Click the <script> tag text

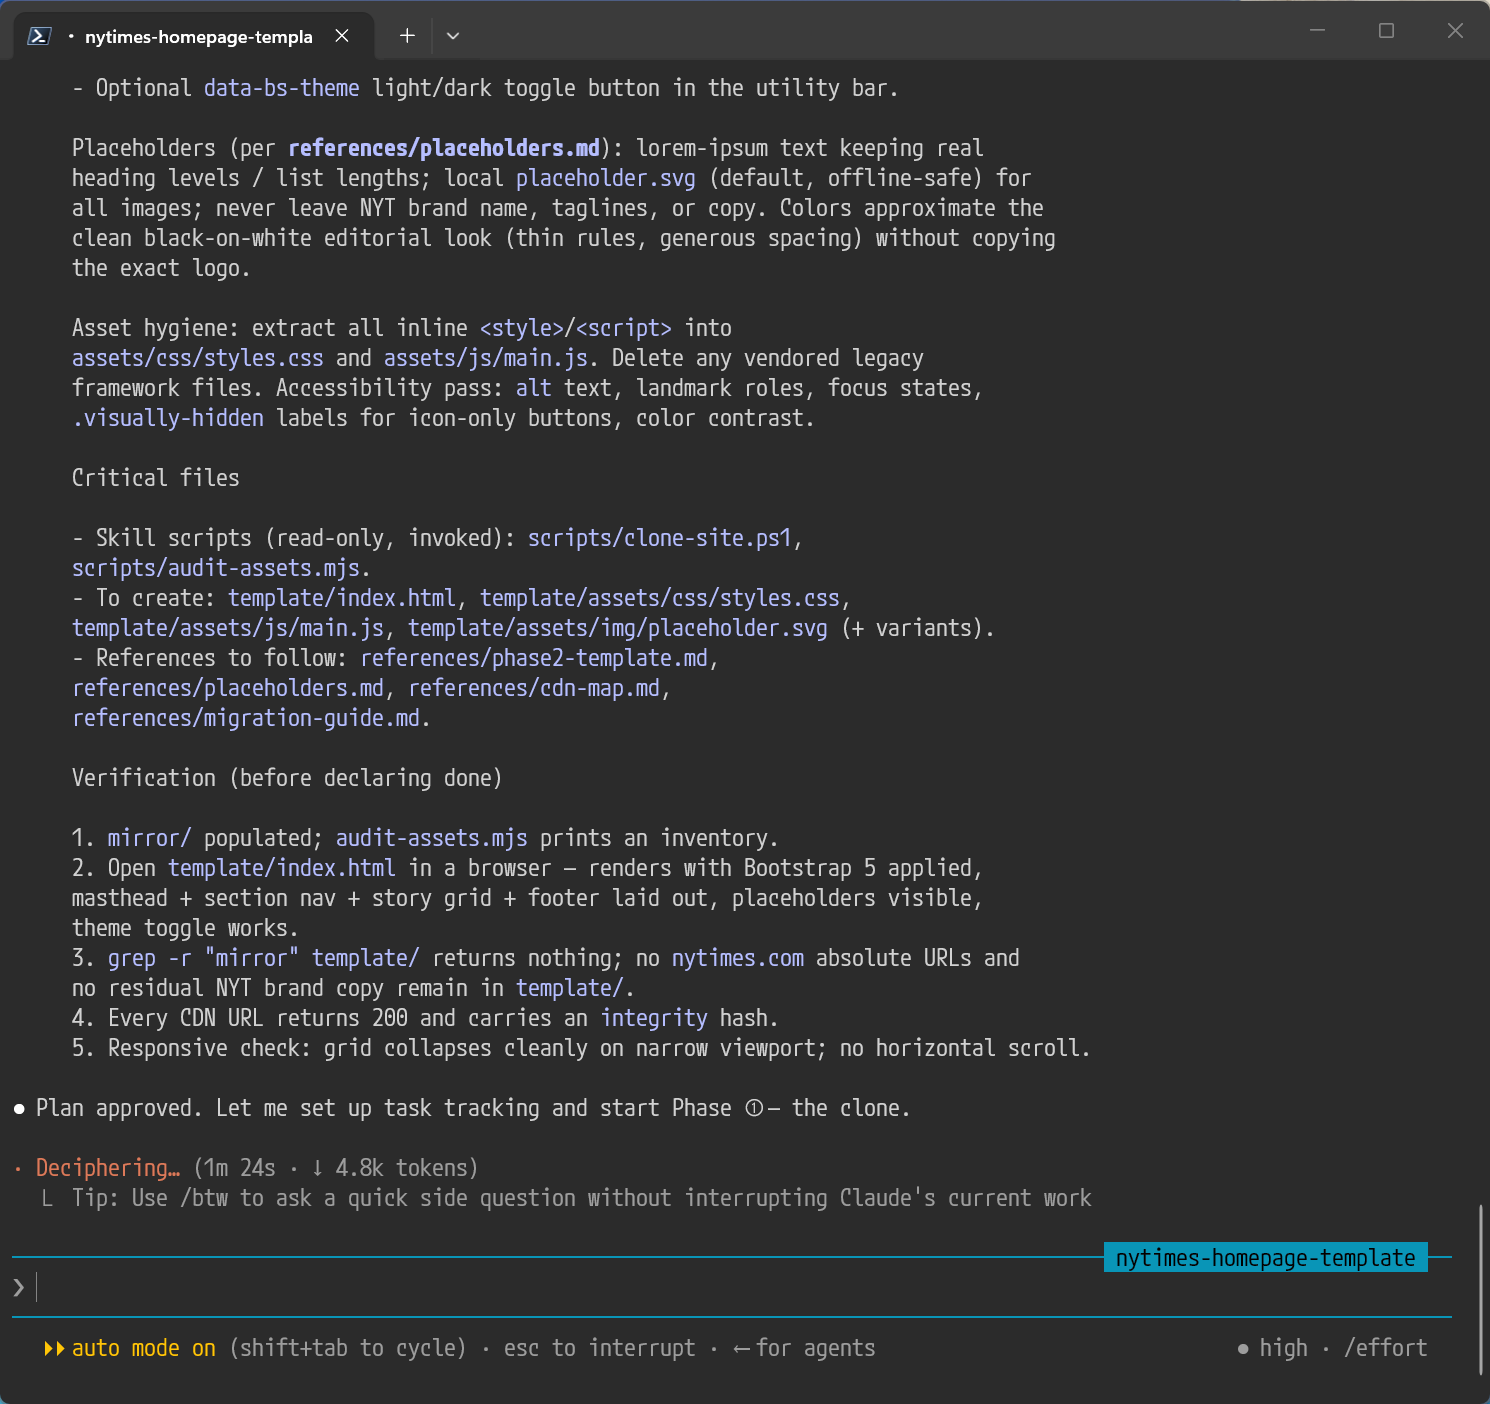[624, 328]
